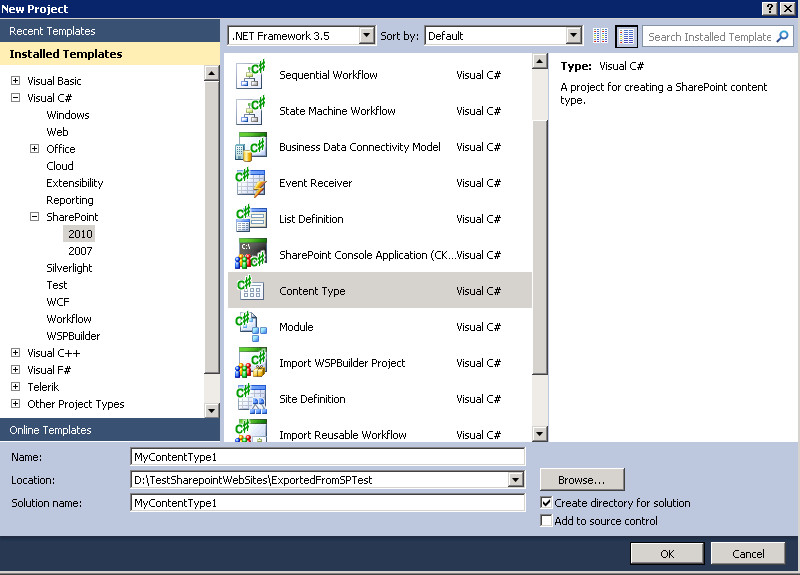Click the template list scroll-down arrow
Screen dimensions: 800x575
(539, 434)
